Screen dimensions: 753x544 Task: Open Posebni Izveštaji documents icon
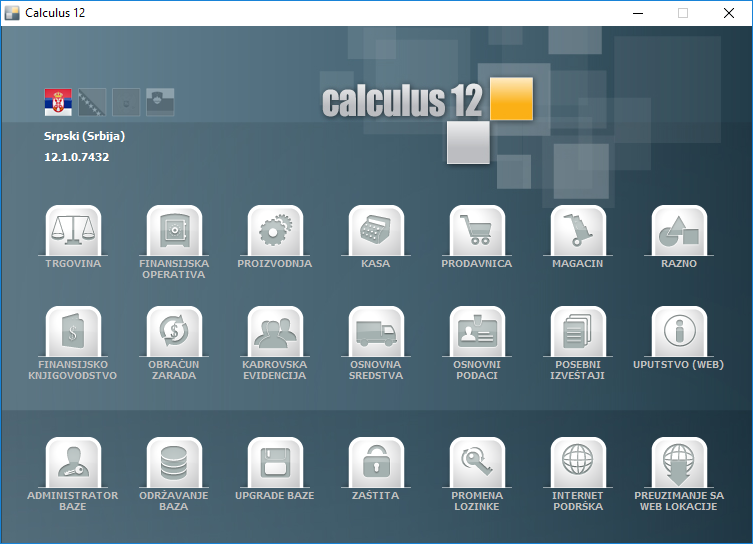578,332
